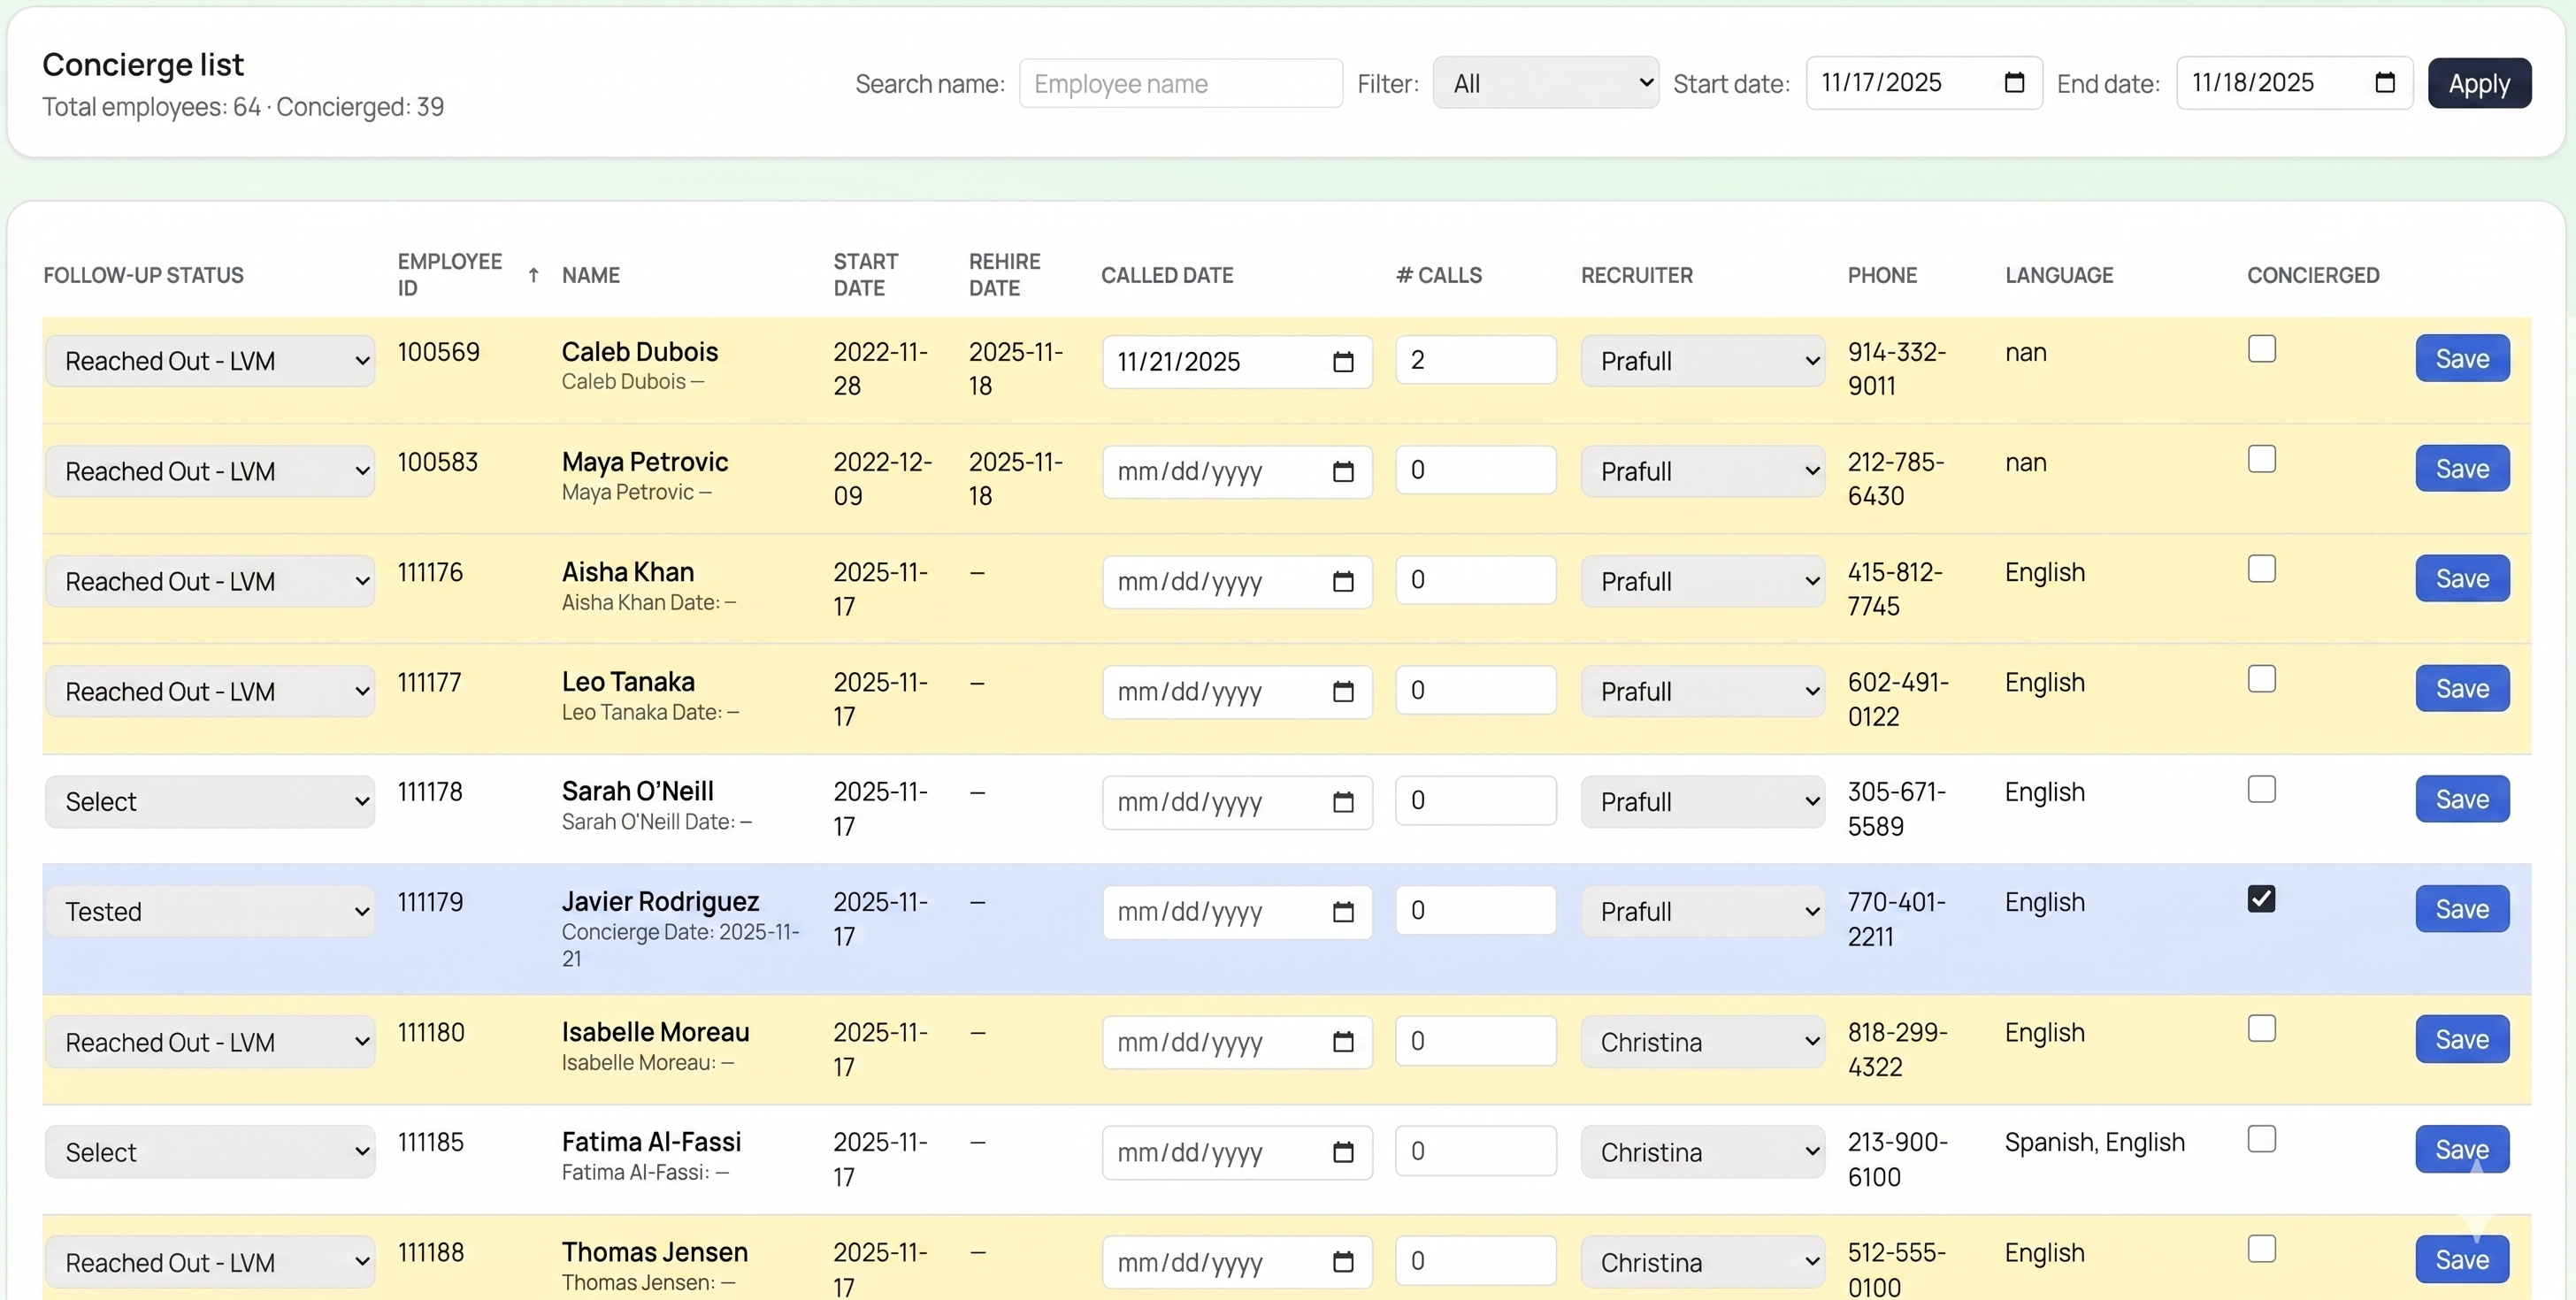The width and height of the screenshot is (2576, 1300).
Task: Click the Recruiter column header
Action: pos(1636,275)
